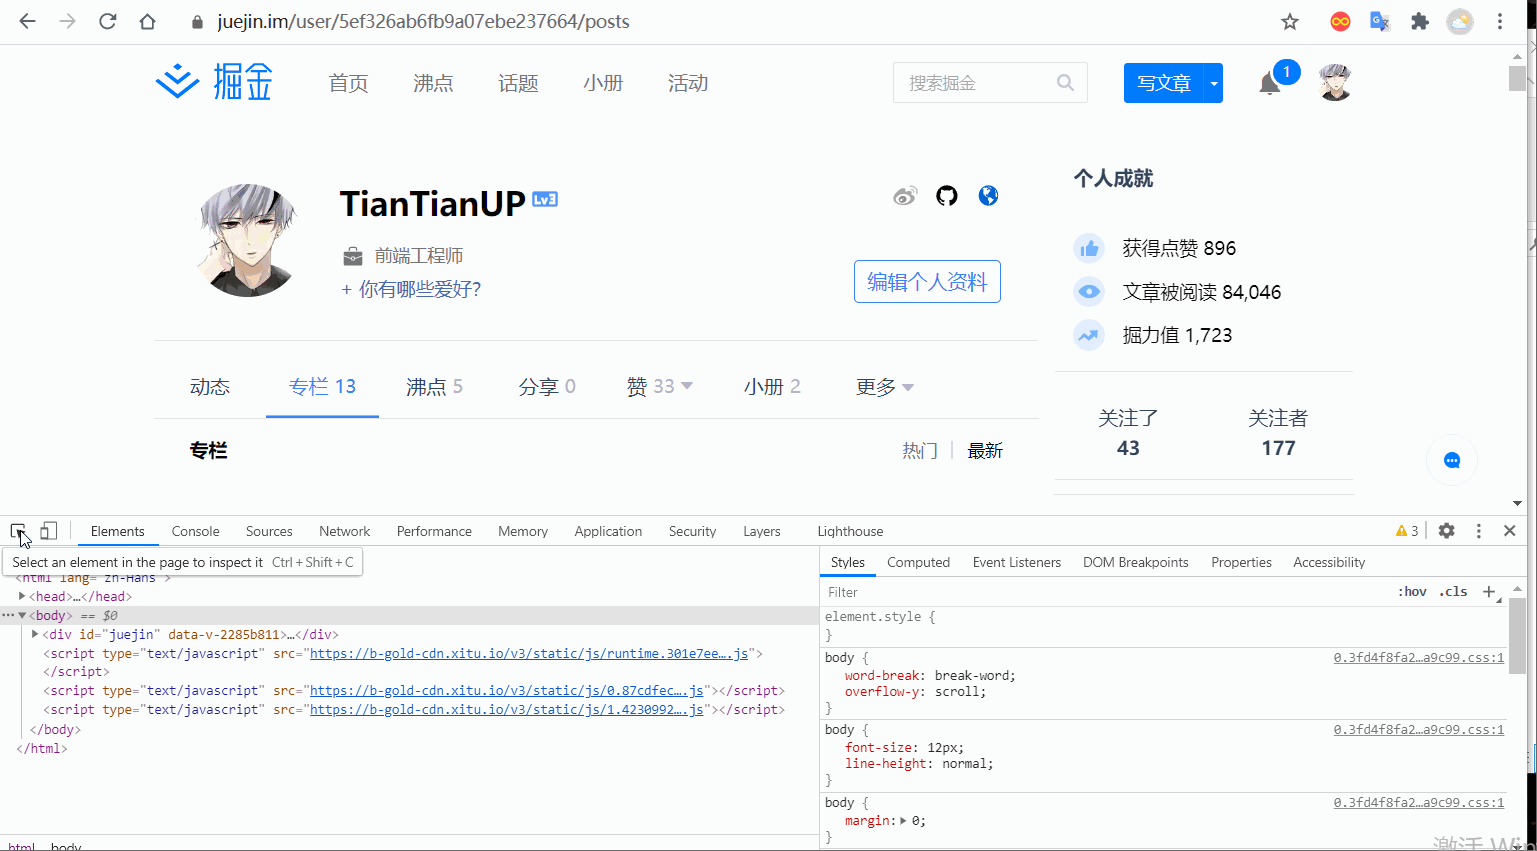Open the browser home page icon
This screenshot has height=851, width=1537.
tap(148, 21)
